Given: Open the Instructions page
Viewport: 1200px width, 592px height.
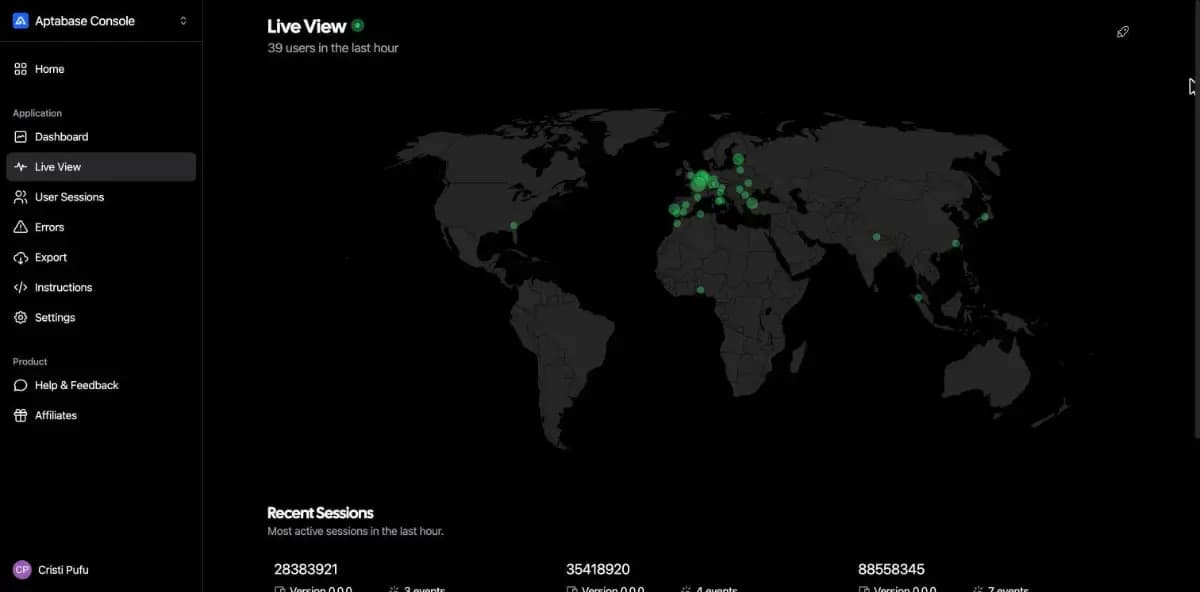Looking at the screenshot, I should tap(101, 287).
